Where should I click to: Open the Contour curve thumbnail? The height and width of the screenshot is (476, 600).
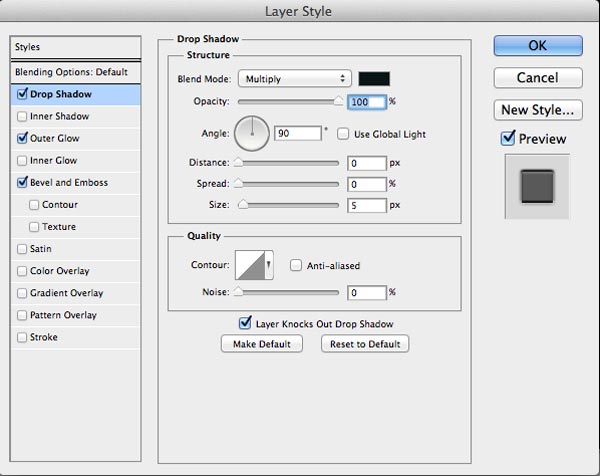coord(252,265)
